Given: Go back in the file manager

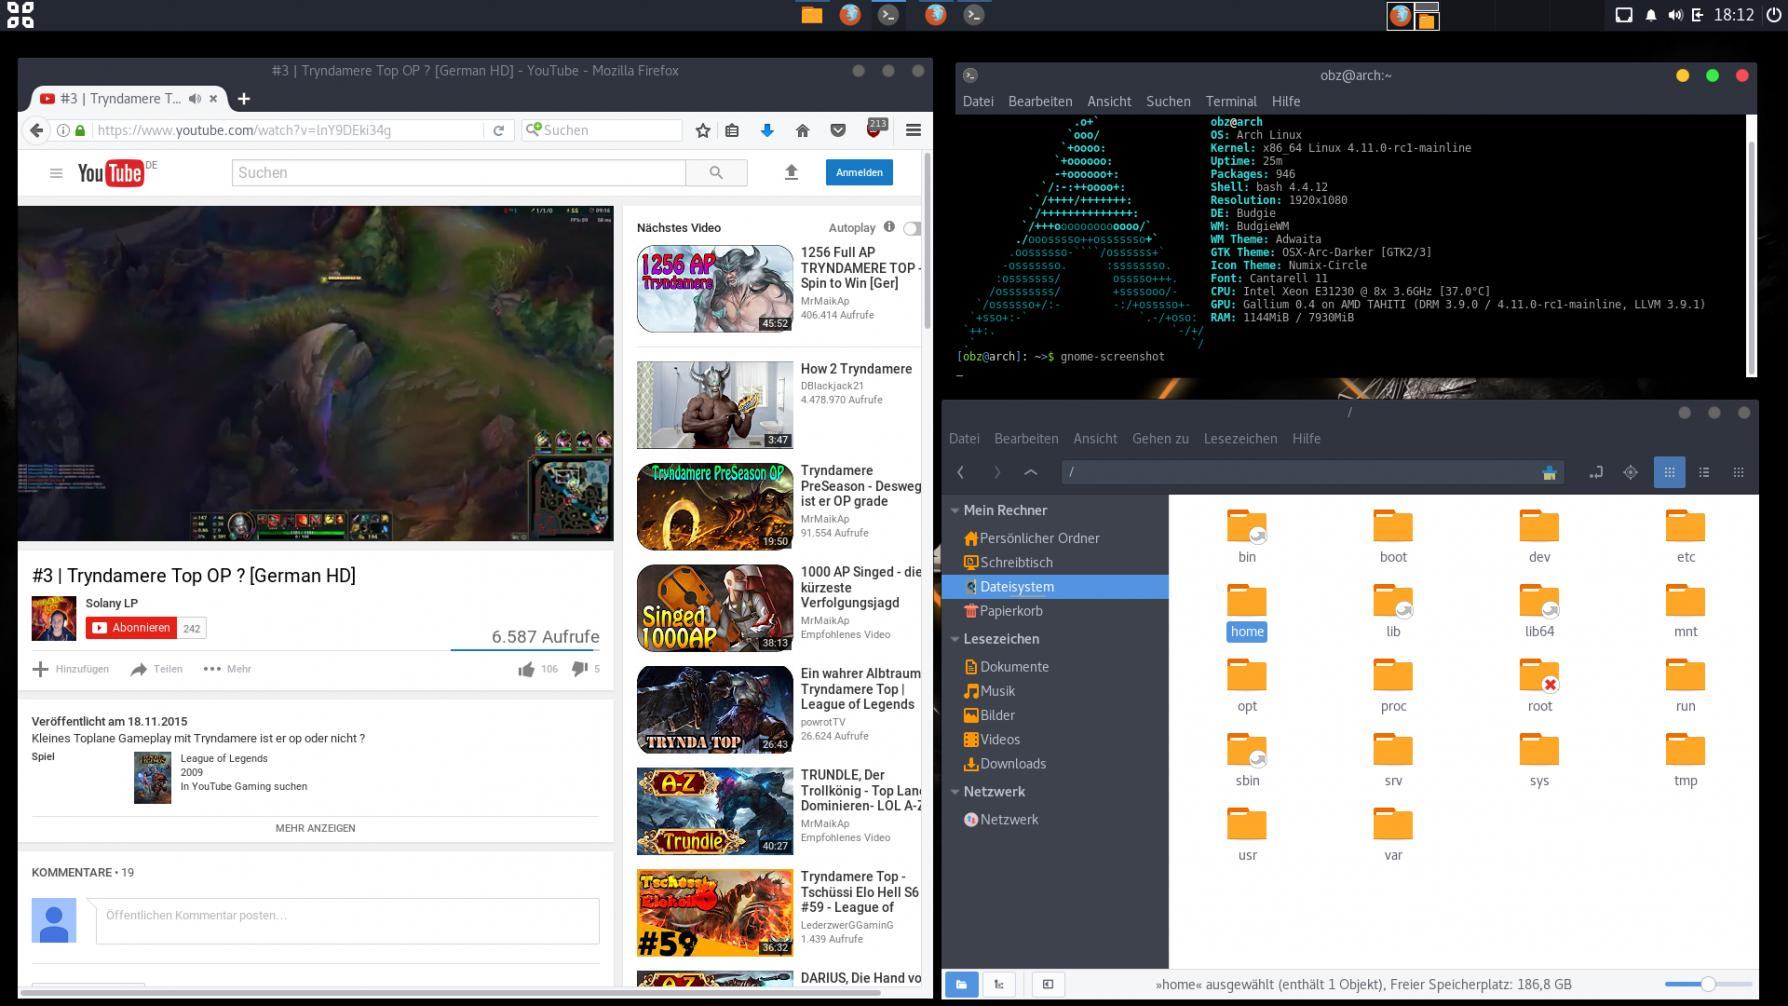Looking at the screenshot, I should click(961, 472).
